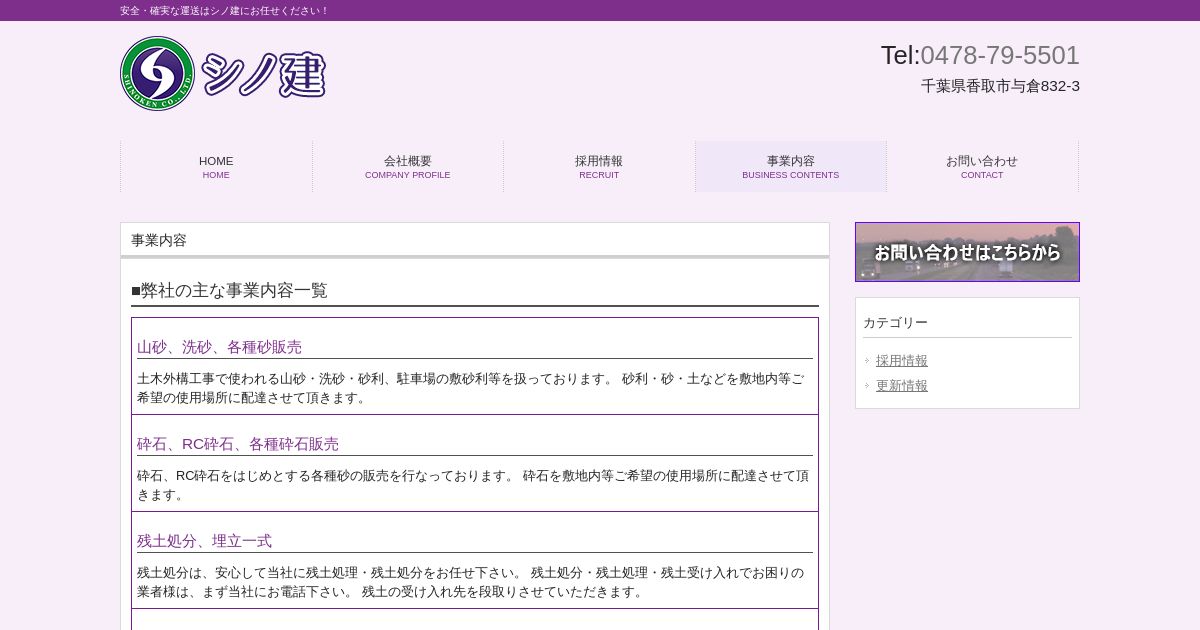
Task: Click the シノ建 company logo
Action: pos(223,74)
